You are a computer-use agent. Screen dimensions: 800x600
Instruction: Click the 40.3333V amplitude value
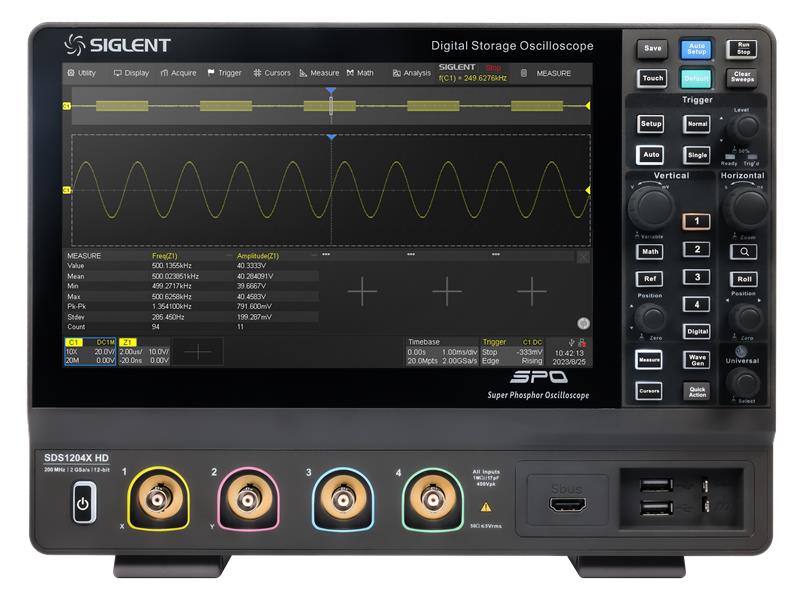(251, 266)
